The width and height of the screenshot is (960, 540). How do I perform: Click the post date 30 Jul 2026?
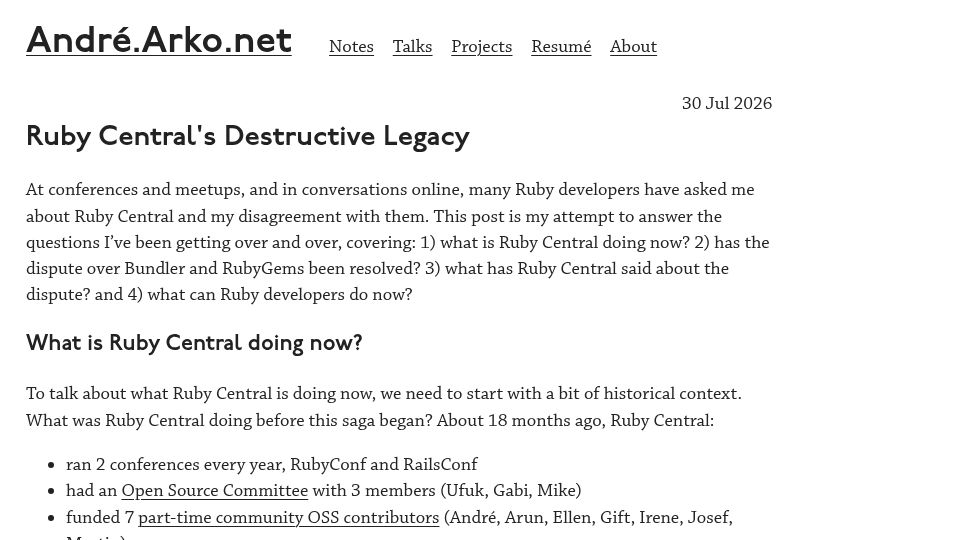coord(727,103)
